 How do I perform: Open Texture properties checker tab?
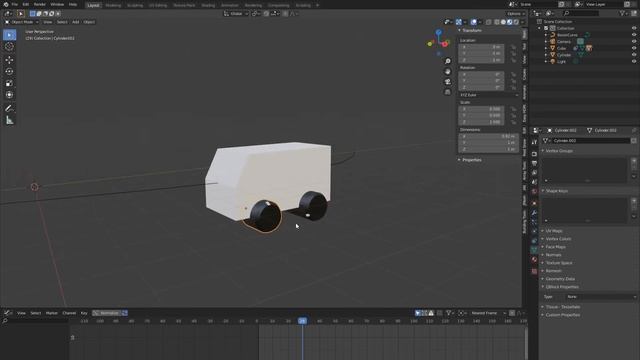click(x=534, y=271)
